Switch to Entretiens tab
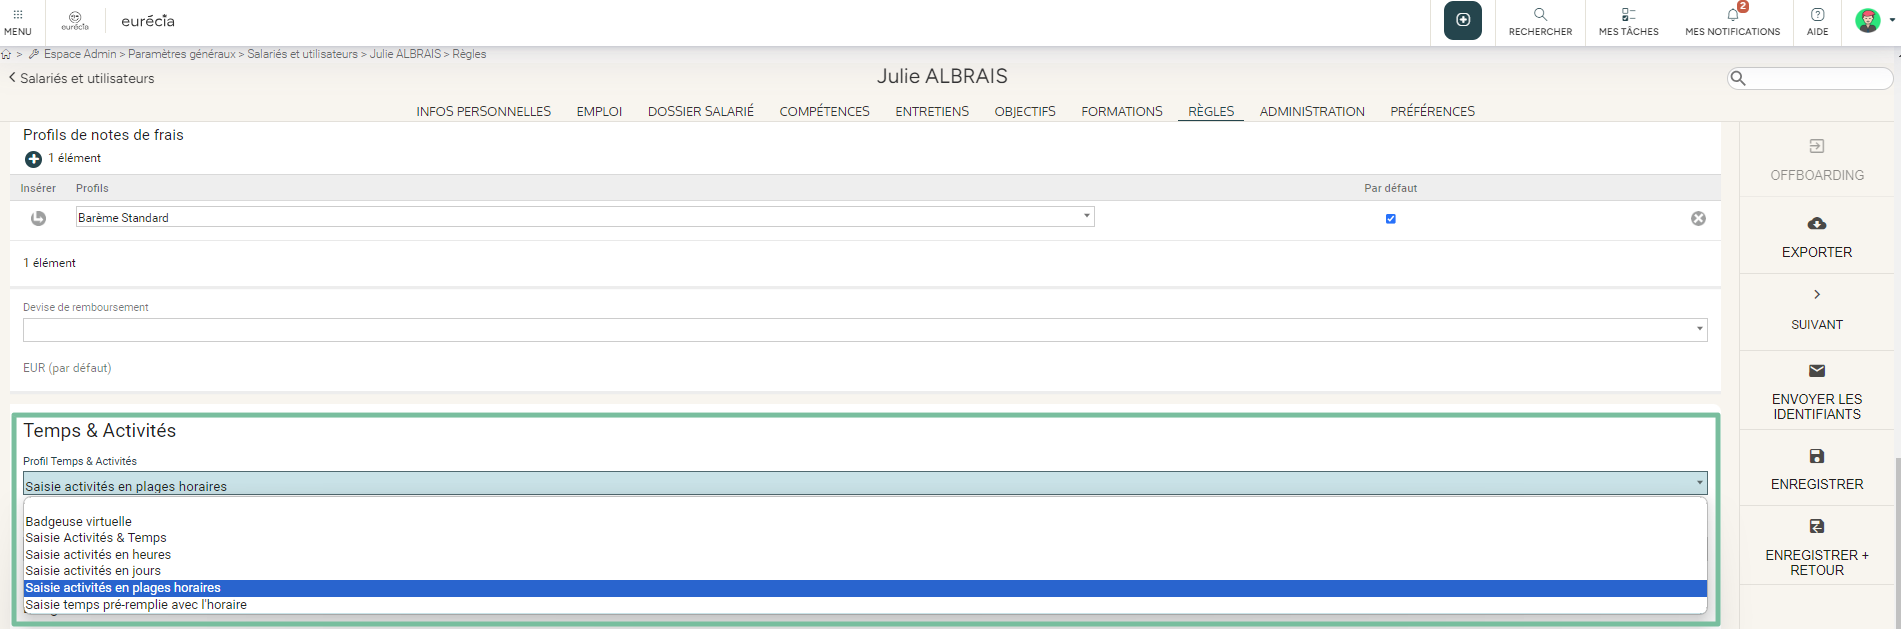This screenshot has width=1901, height=629. [932, 111]
